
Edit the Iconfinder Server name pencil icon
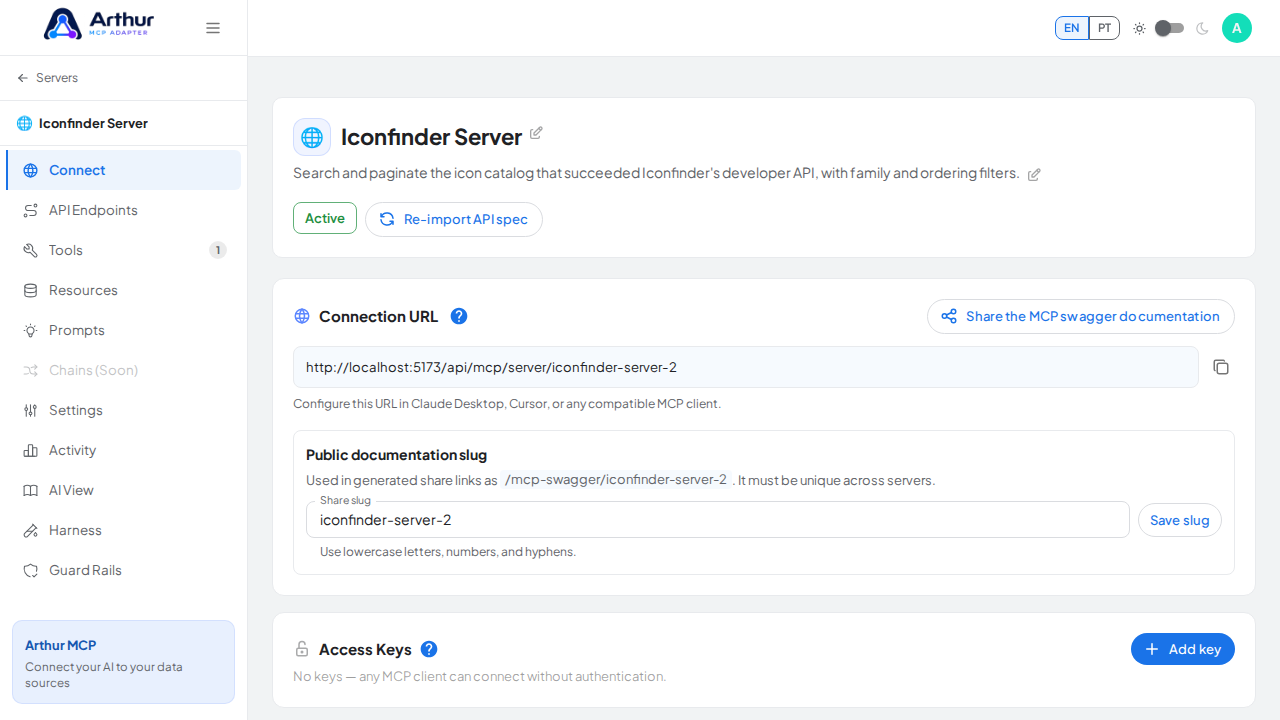pos(536,133)
